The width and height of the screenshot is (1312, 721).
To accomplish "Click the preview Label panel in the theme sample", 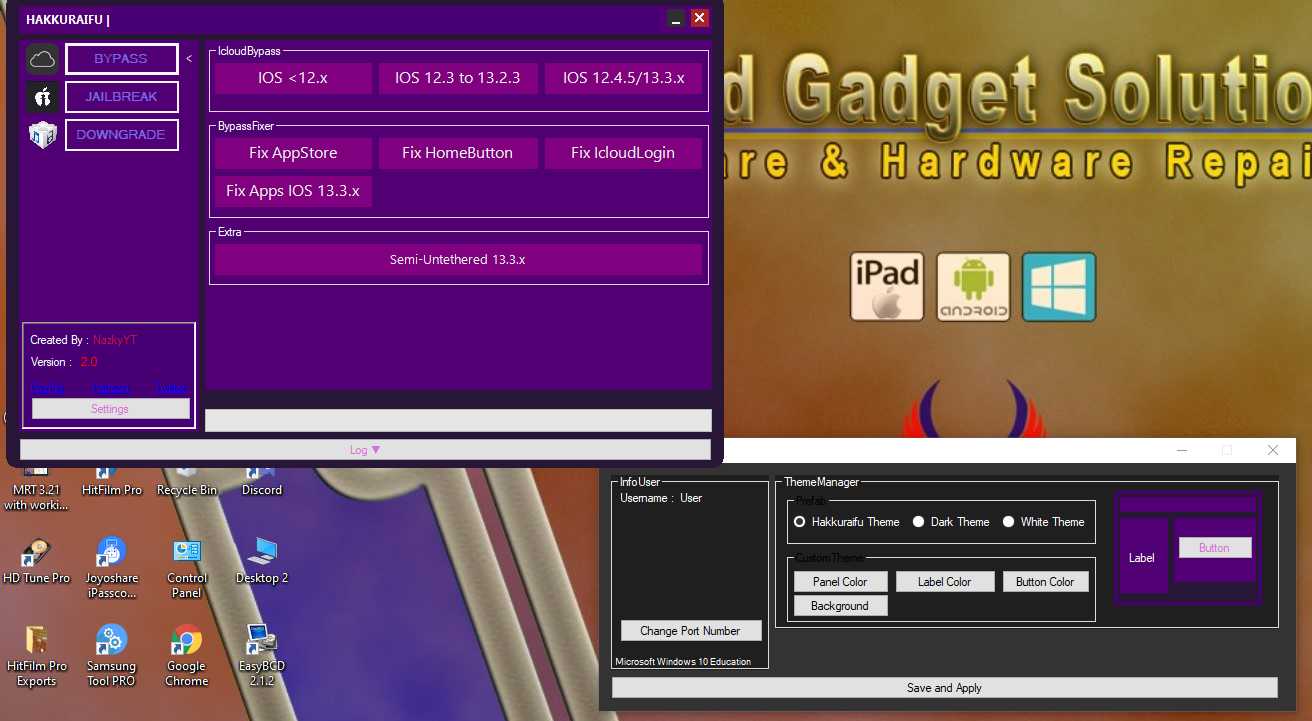I will [x=1142, y=557].
